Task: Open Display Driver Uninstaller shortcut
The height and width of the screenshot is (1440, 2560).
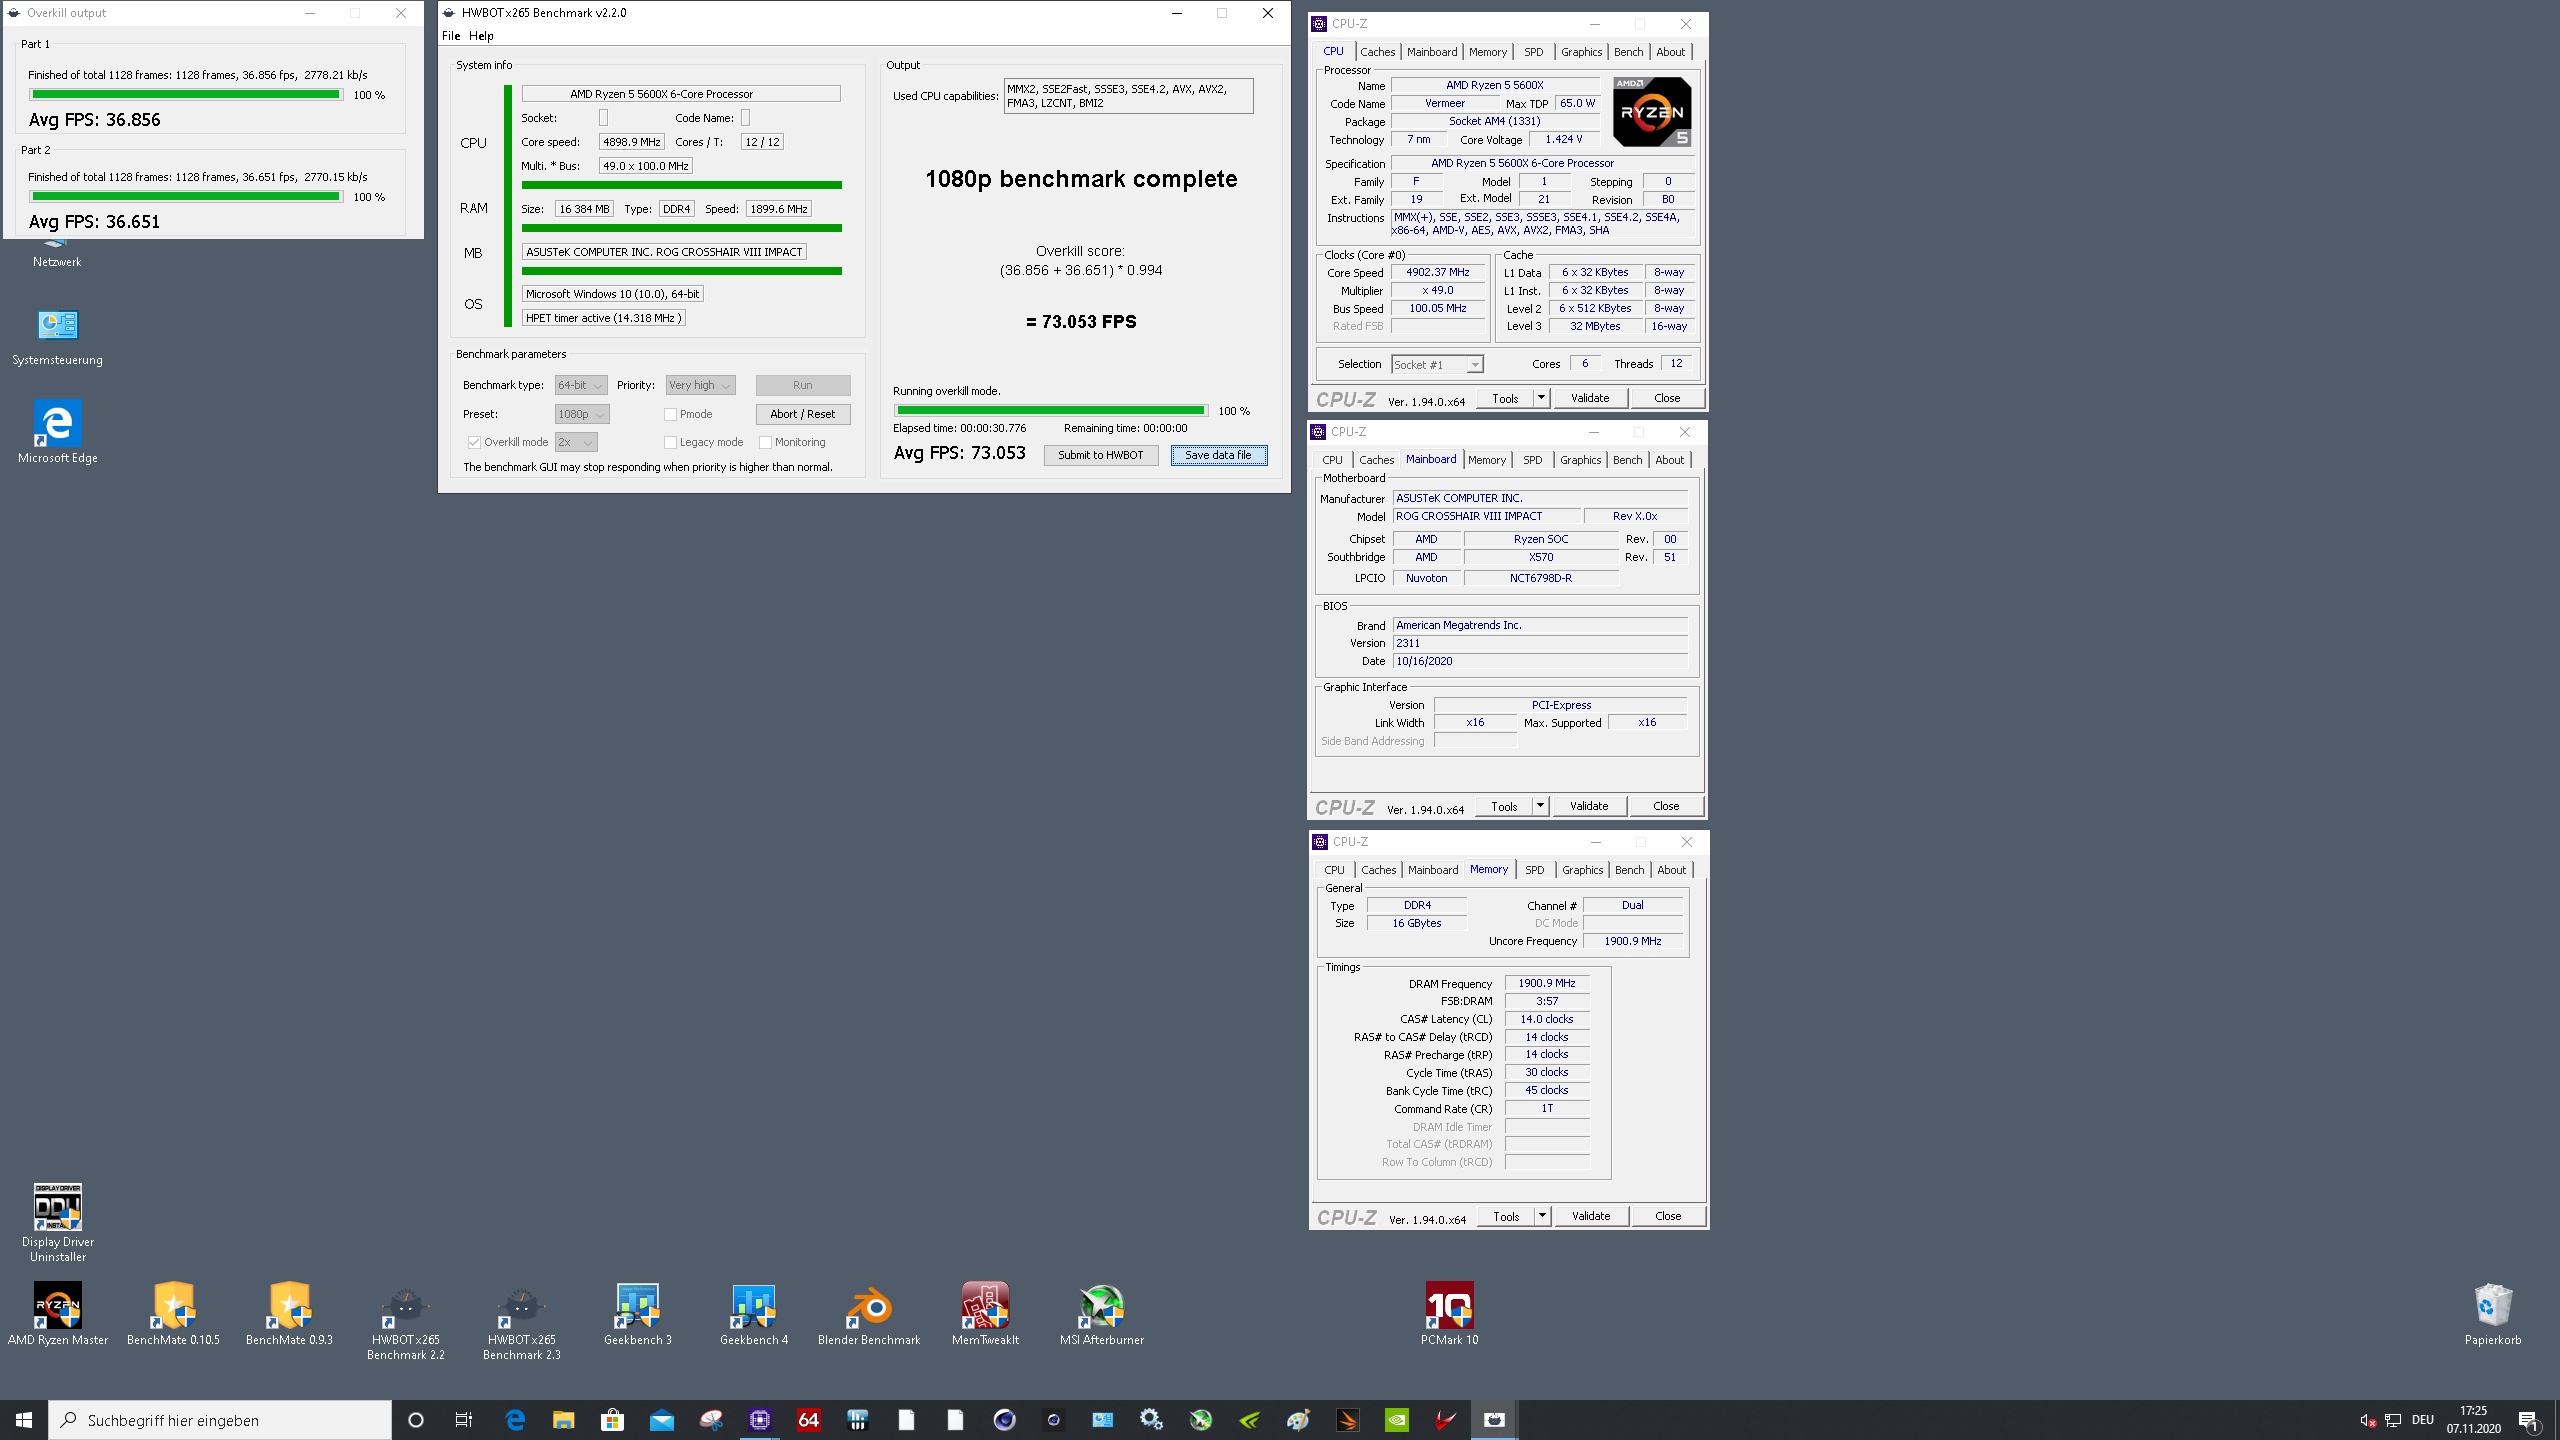Action: pos(57,1222)
